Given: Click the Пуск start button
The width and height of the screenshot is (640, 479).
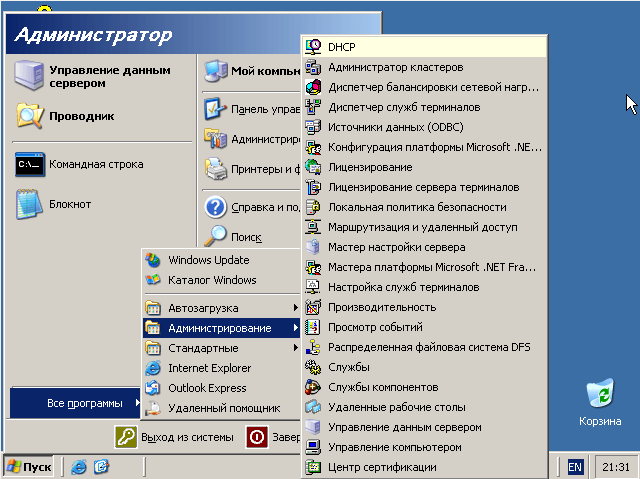Looking at the screenshot, I should [29, 467].
